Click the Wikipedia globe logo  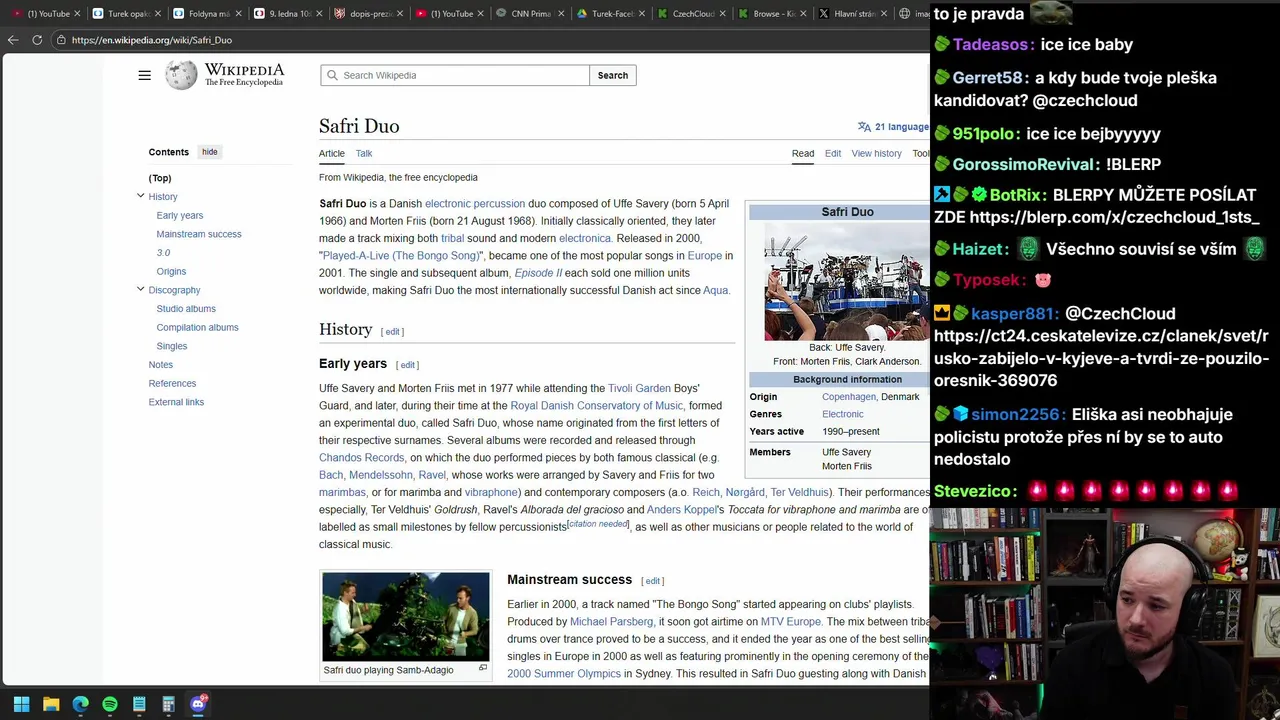click(x=181, y=75)
